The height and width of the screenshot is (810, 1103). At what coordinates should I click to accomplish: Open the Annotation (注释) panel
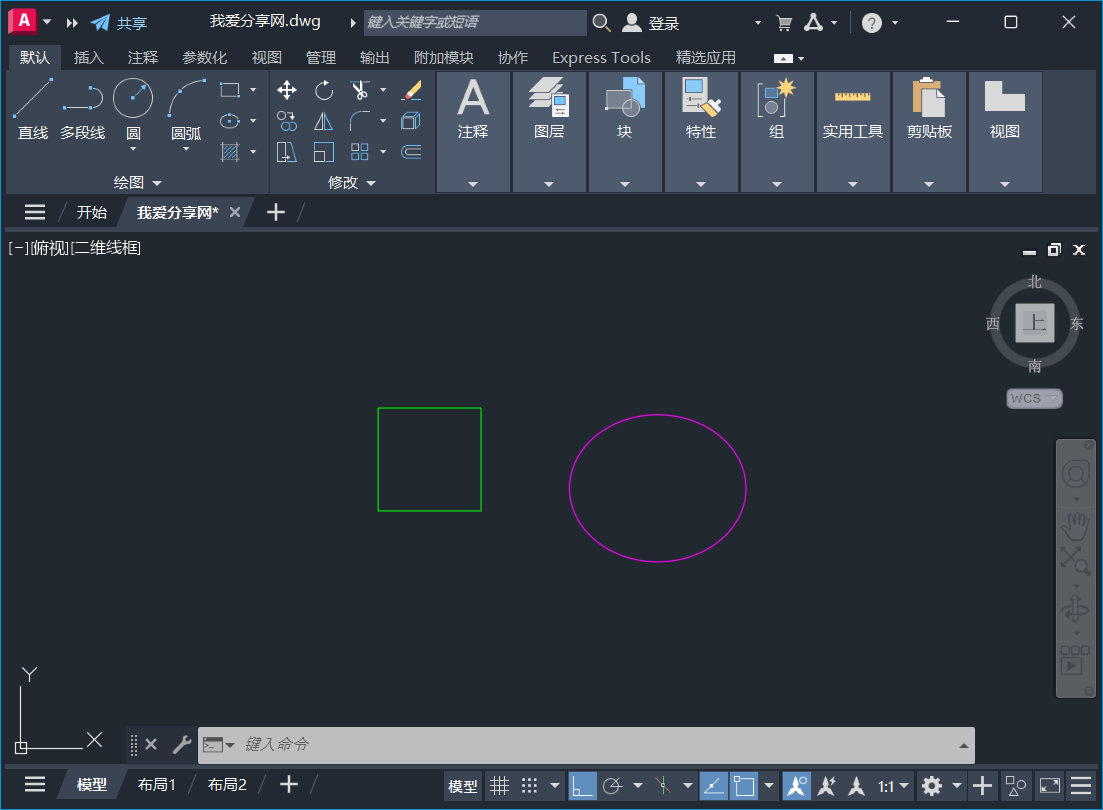(x=473, y=132)
